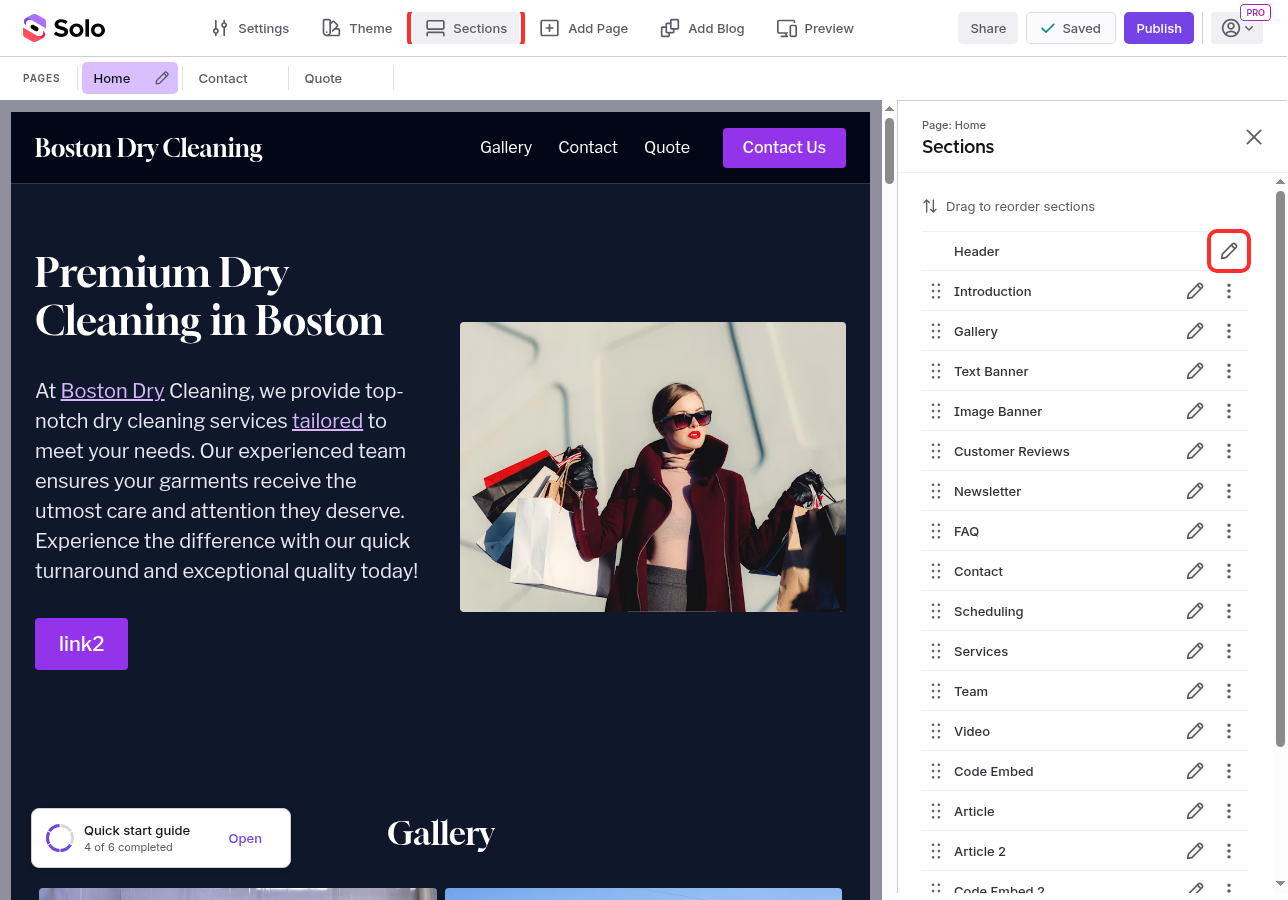Open the Theme editor
Image resolution: width=1288 pixels, height=900 pixels.
tap(357, 28)
